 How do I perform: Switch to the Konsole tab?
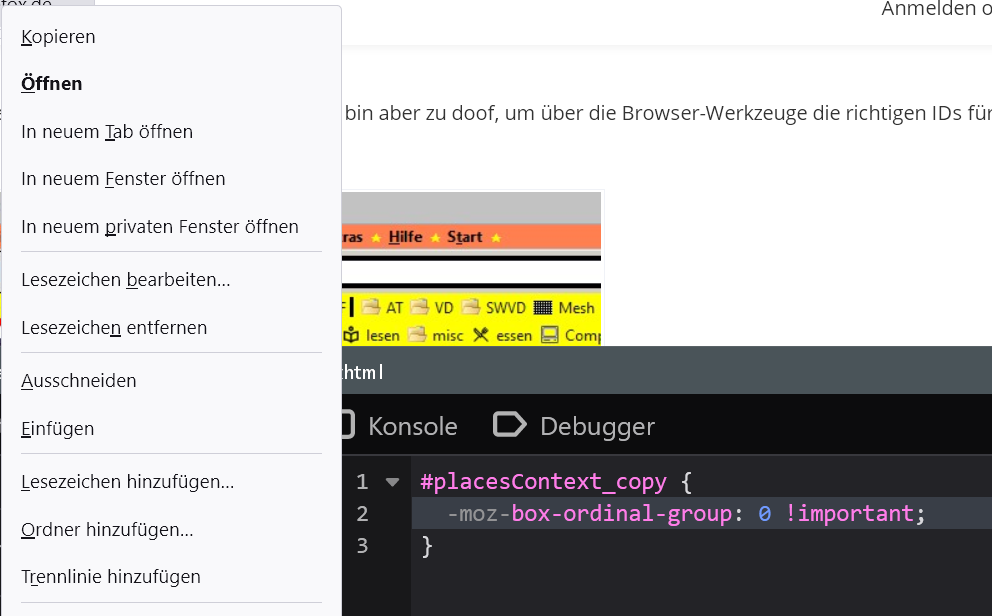coord(411,426)
